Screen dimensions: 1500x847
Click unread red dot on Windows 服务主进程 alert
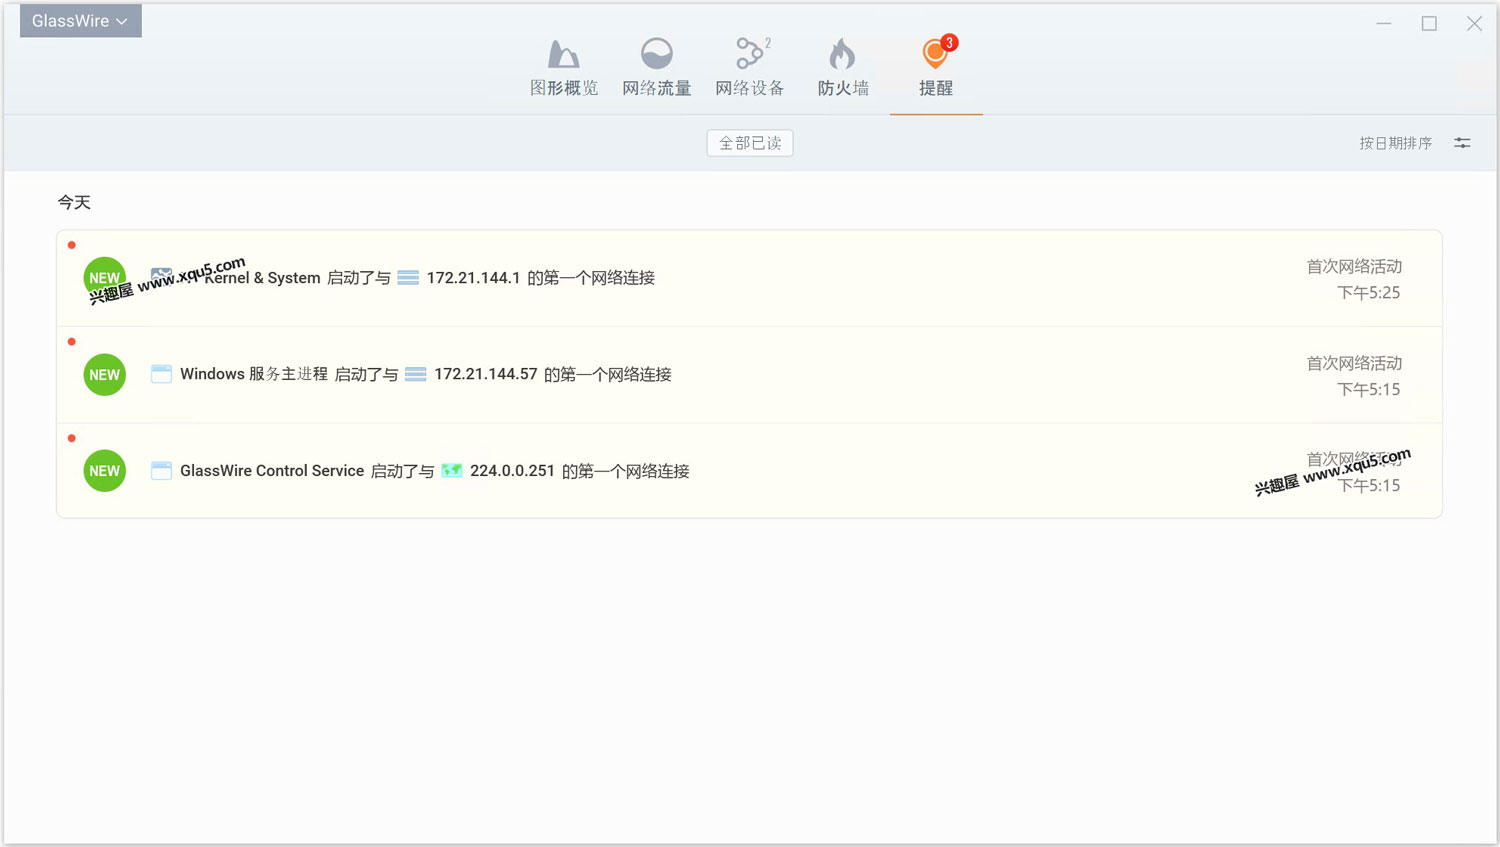click(72, 342)
